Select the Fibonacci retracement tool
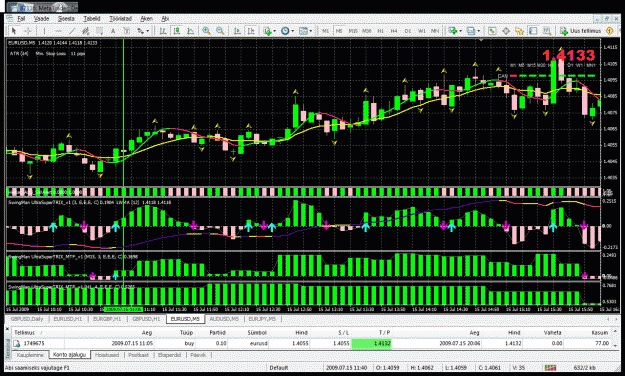 [99, 31]
